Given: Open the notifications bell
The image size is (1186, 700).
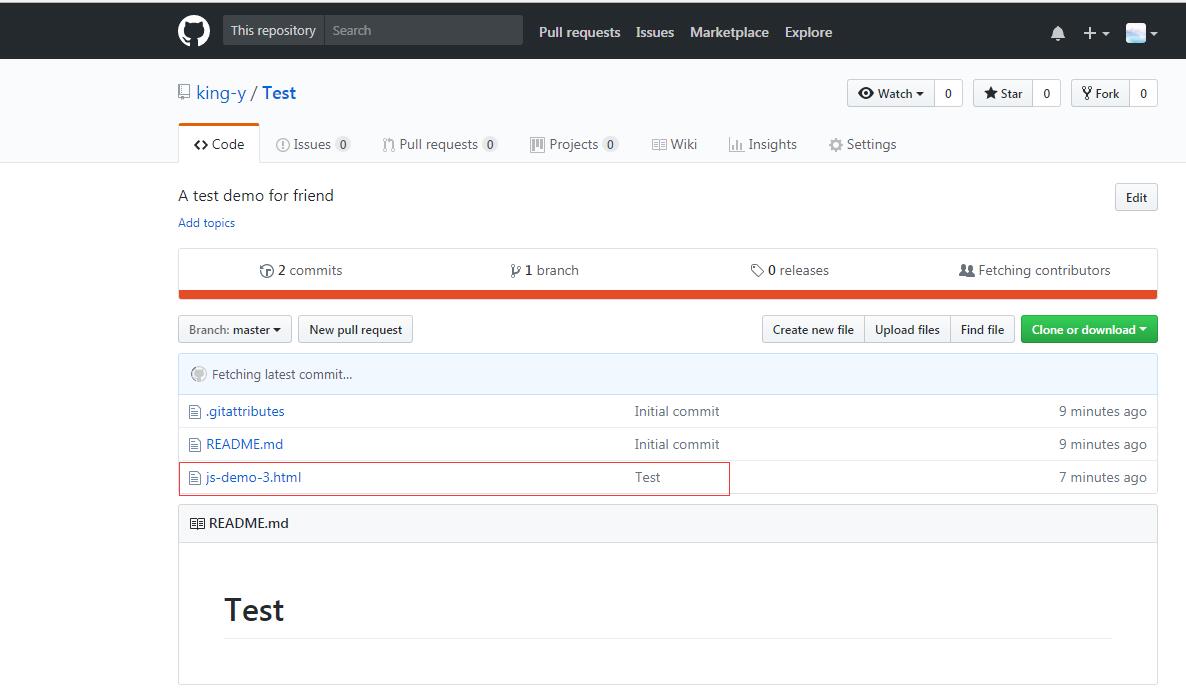Looking at the screenshot, I should pos(1058,33).
